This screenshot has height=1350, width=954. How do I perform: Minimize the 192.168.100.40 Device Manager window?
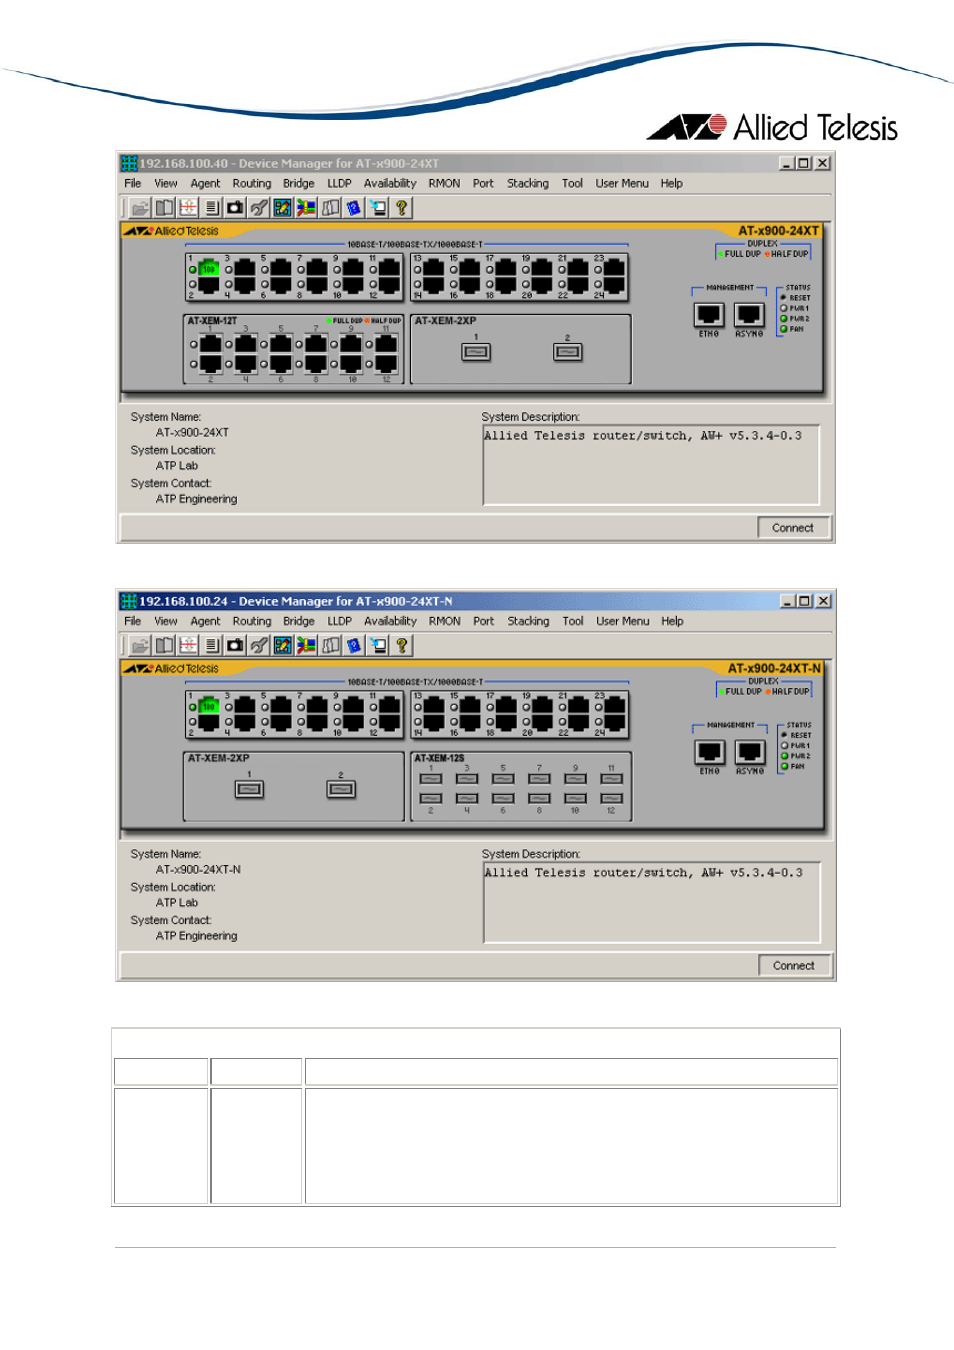click(787, 163)
